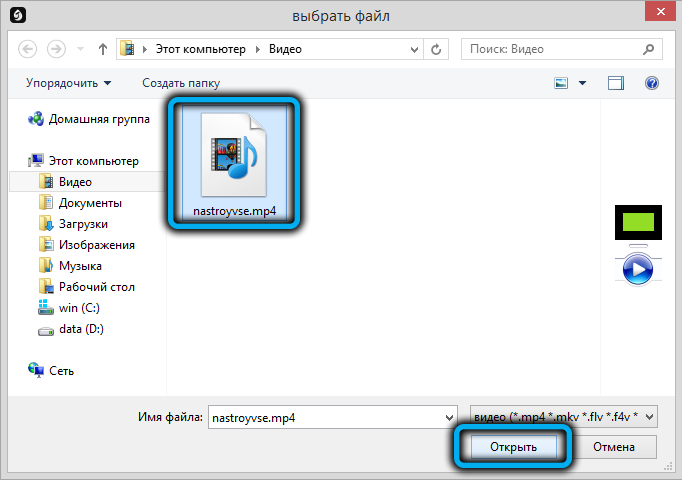Click the Forward navigation arrow
Image resolution: width=682 pixels, height=480 pixels.
pyautogui.click(x=56, y=49)
